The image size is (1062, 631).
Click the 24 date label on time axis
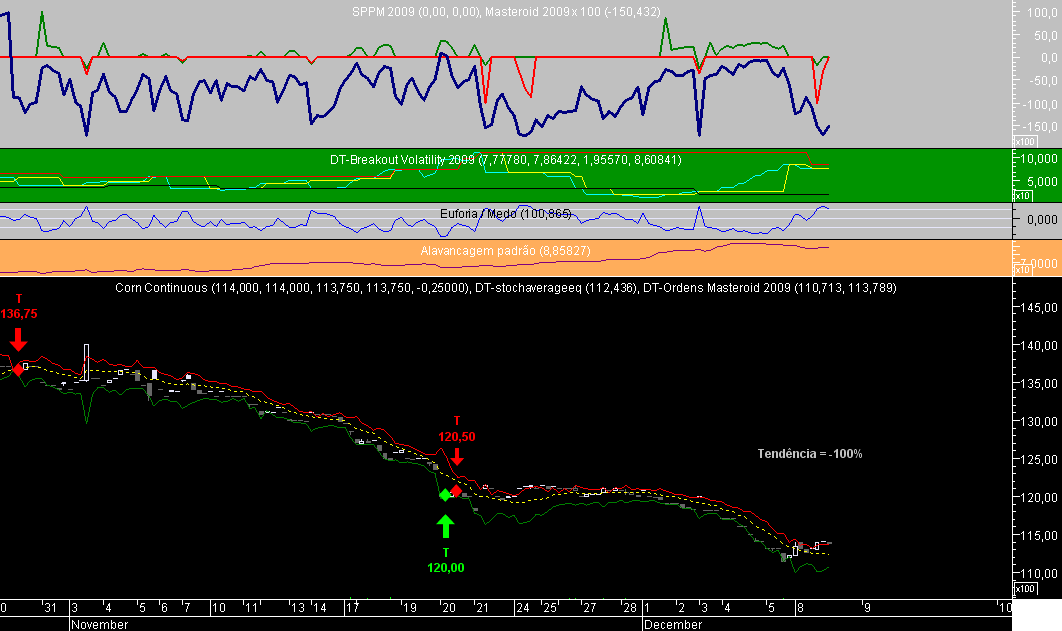pyautogui.click(x=523, y=608)
